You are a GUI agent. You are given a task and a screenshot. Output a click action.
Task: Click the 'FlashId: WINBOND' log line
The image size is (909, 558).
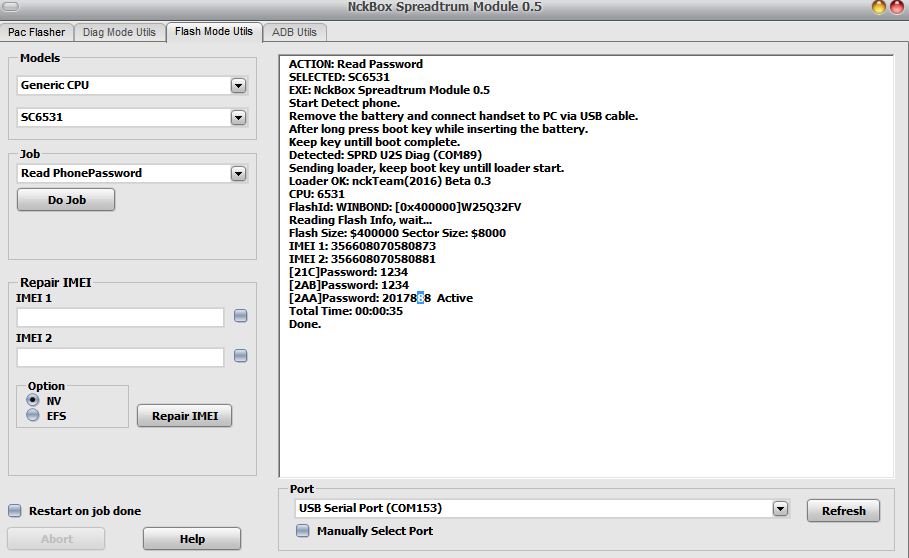click(x=405, y=207)
